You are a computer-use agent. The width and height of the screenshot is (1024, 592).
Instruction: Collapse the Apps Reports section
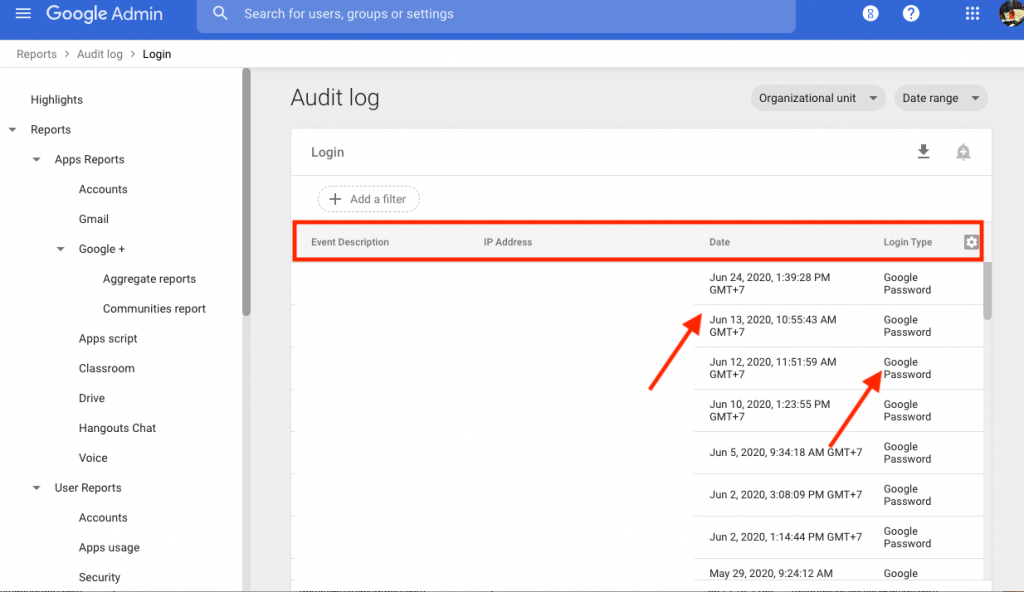coord(37,159)
